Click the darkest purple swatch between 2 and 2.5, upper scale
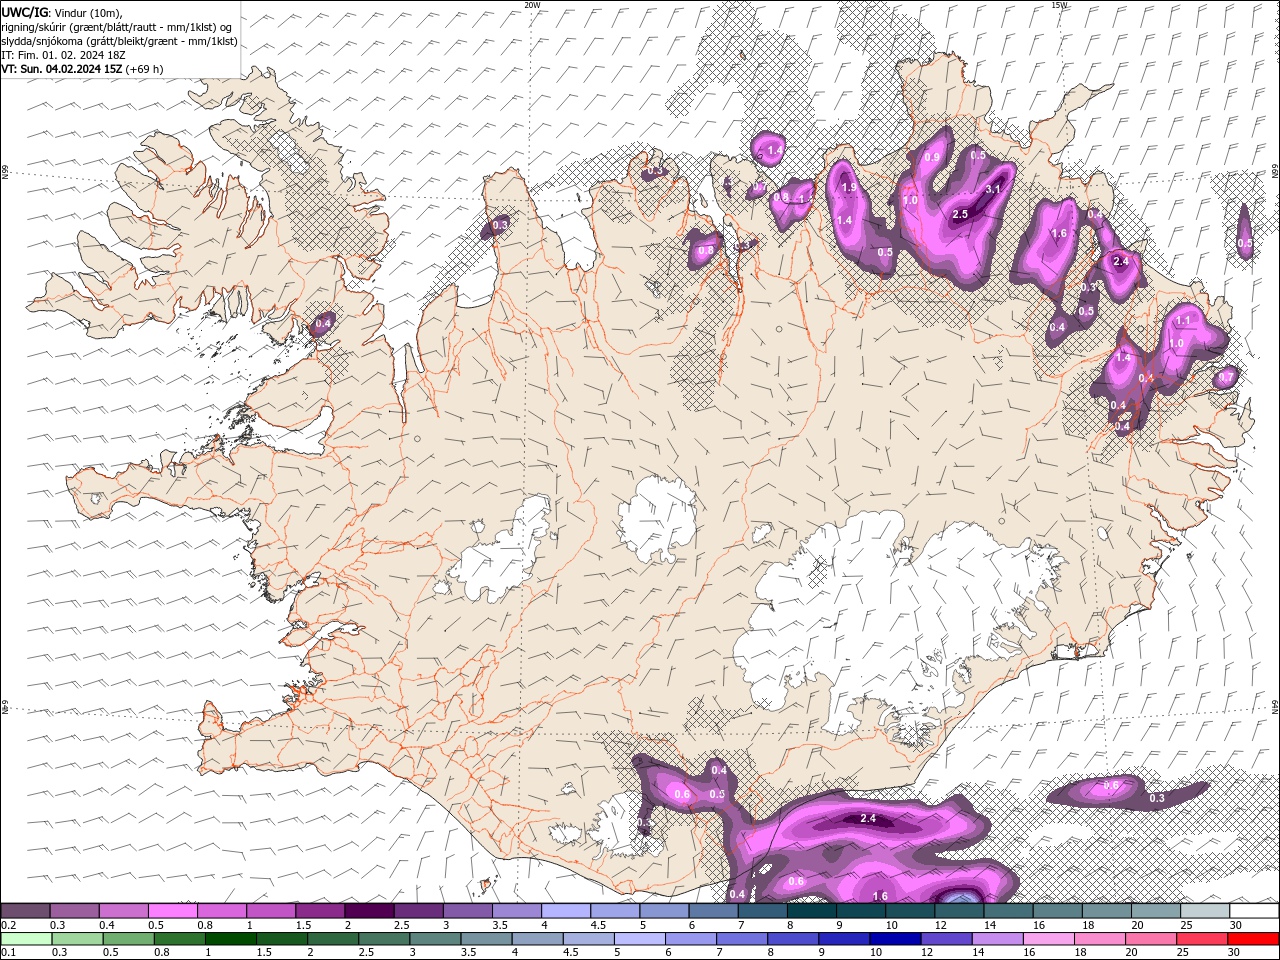Viewport: 1280px width, 960px height. [369, 911]
